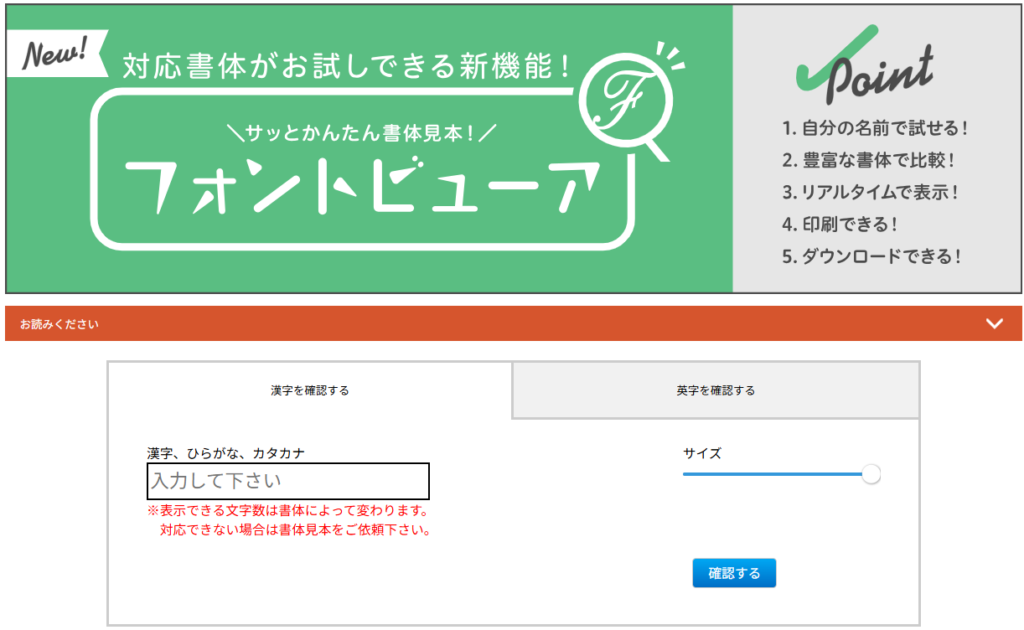The image size is (1024, 630).
Task: Switch to the 英字を確認する tab
Action: coord(715,390)
